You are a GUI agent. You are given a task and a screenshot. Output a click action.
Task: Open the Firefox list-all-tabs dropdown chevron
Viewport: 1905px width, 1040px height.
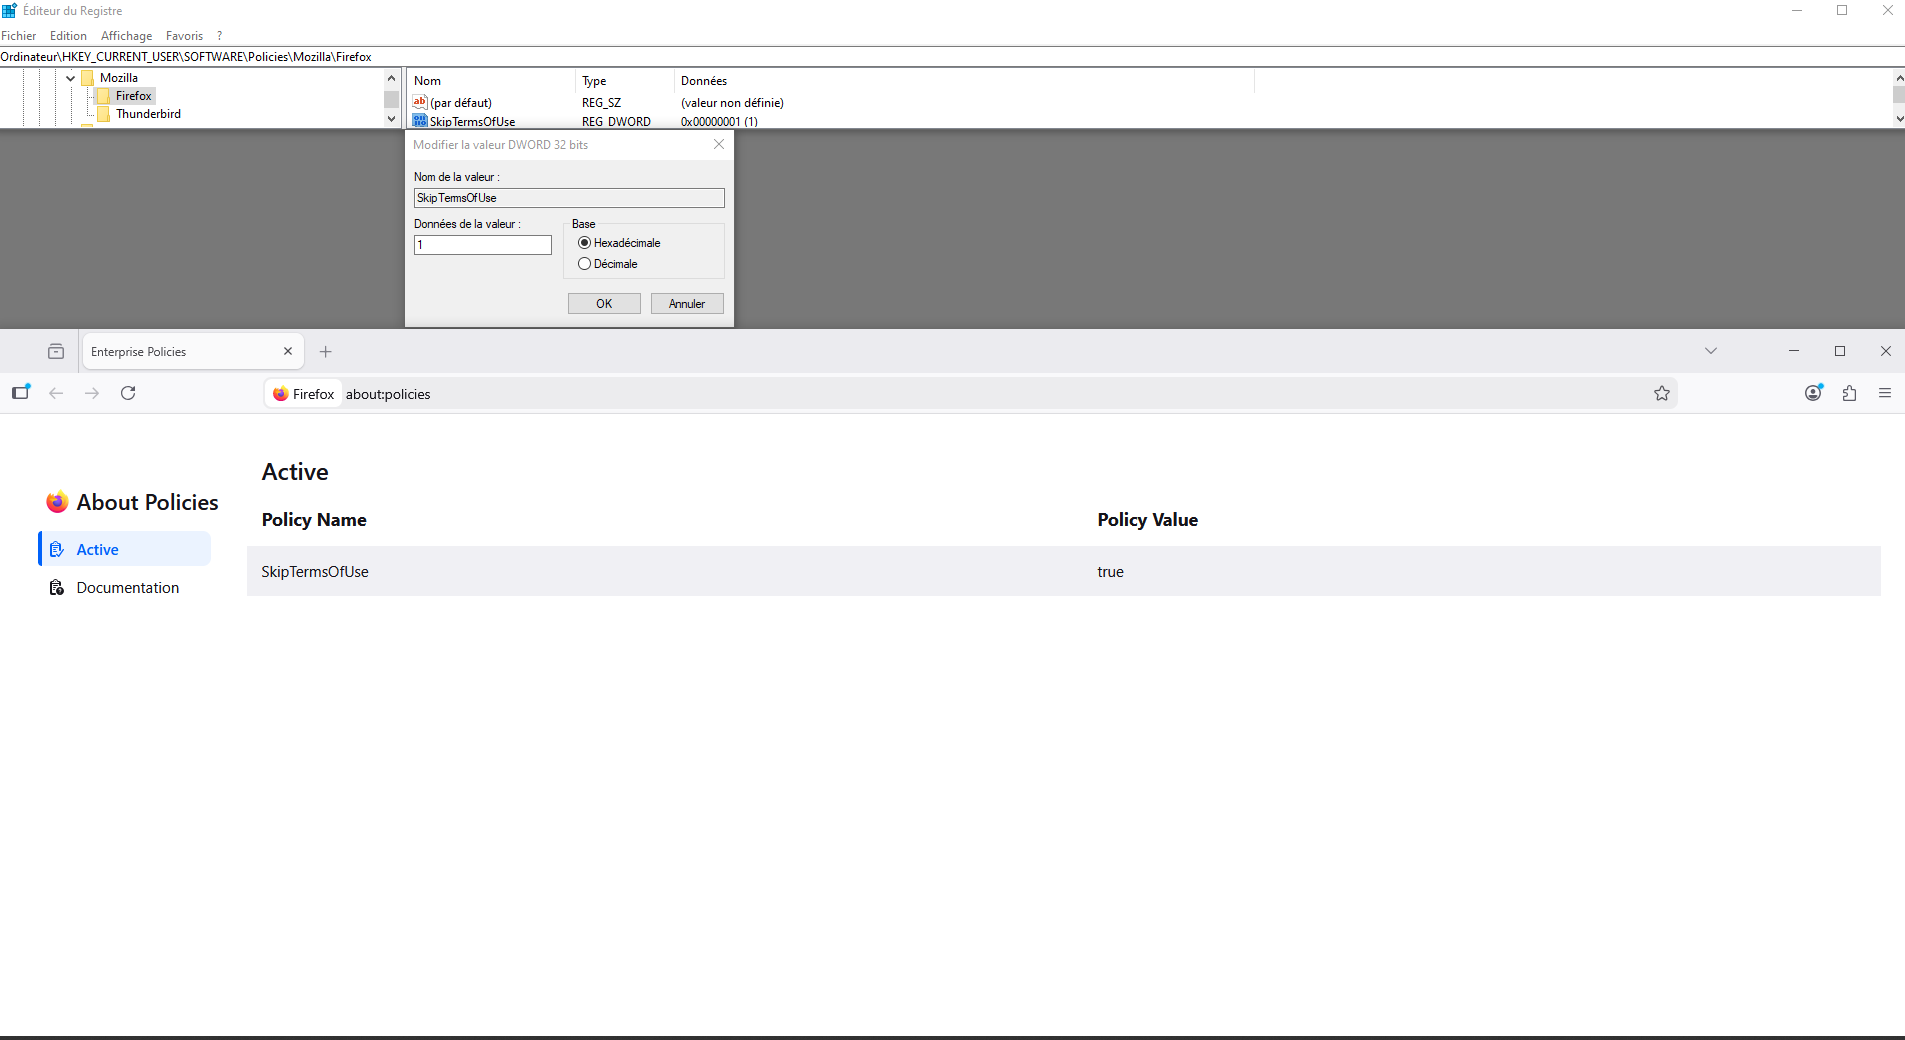1711,351
